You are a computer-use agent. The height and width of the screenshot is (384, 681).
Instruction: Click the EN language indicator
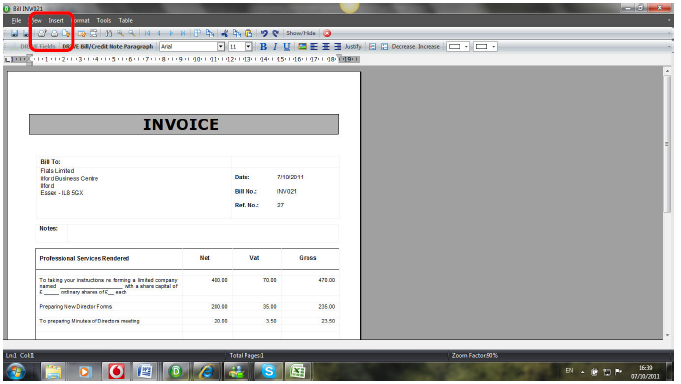tap(569, 371)
